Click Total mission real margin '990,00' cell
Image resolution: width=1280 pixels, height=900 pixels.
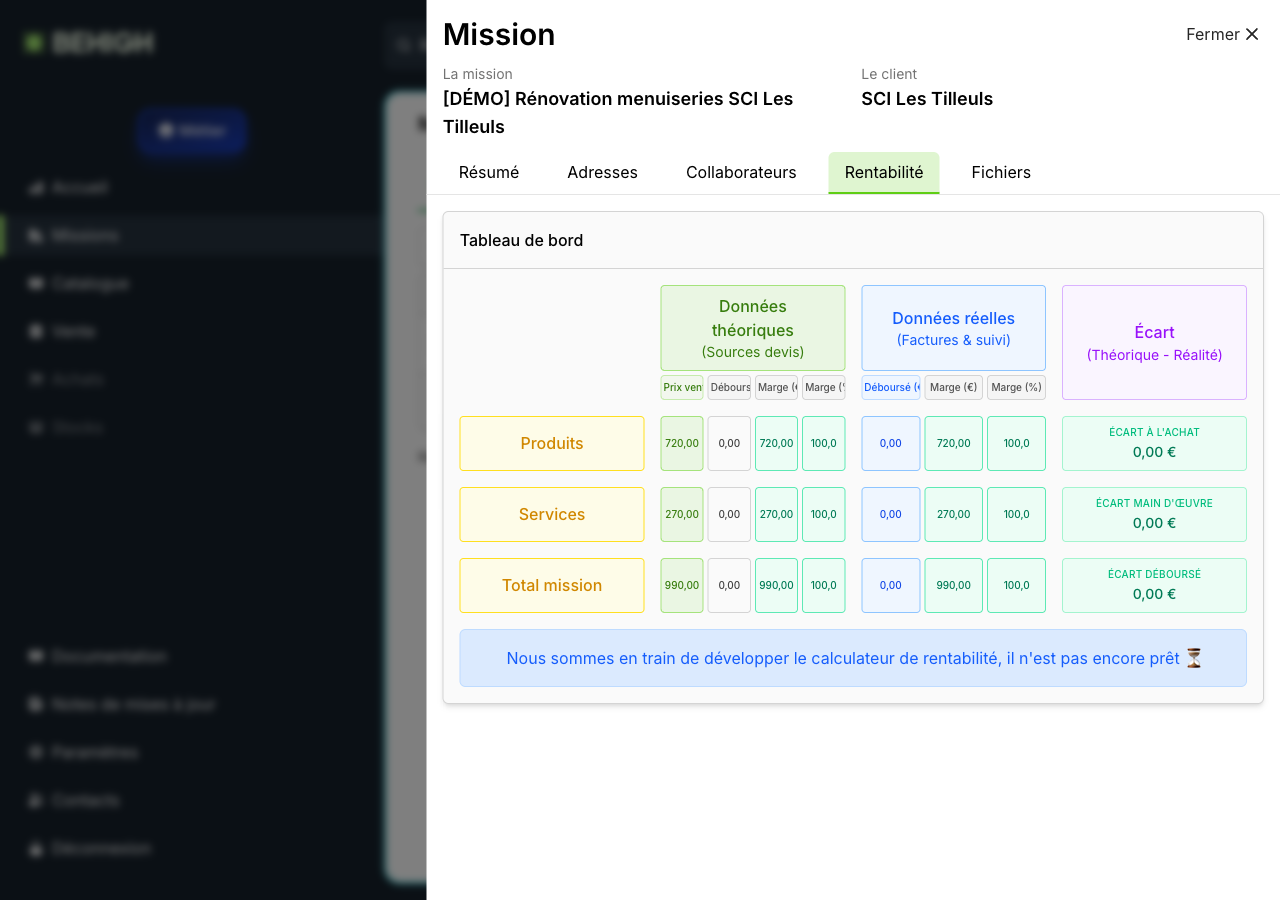954,585
